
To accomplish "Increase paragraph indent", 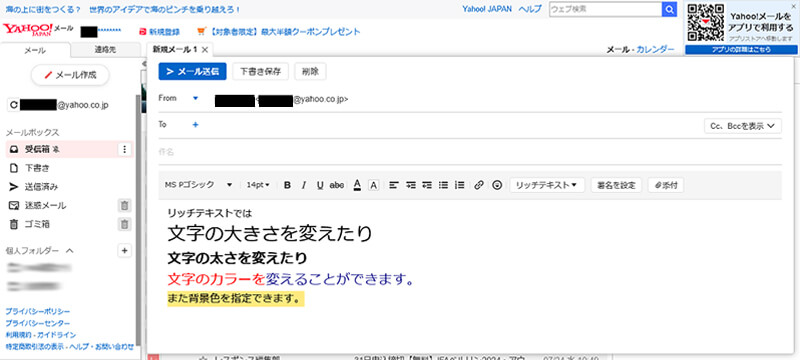I will pos(411,185).
